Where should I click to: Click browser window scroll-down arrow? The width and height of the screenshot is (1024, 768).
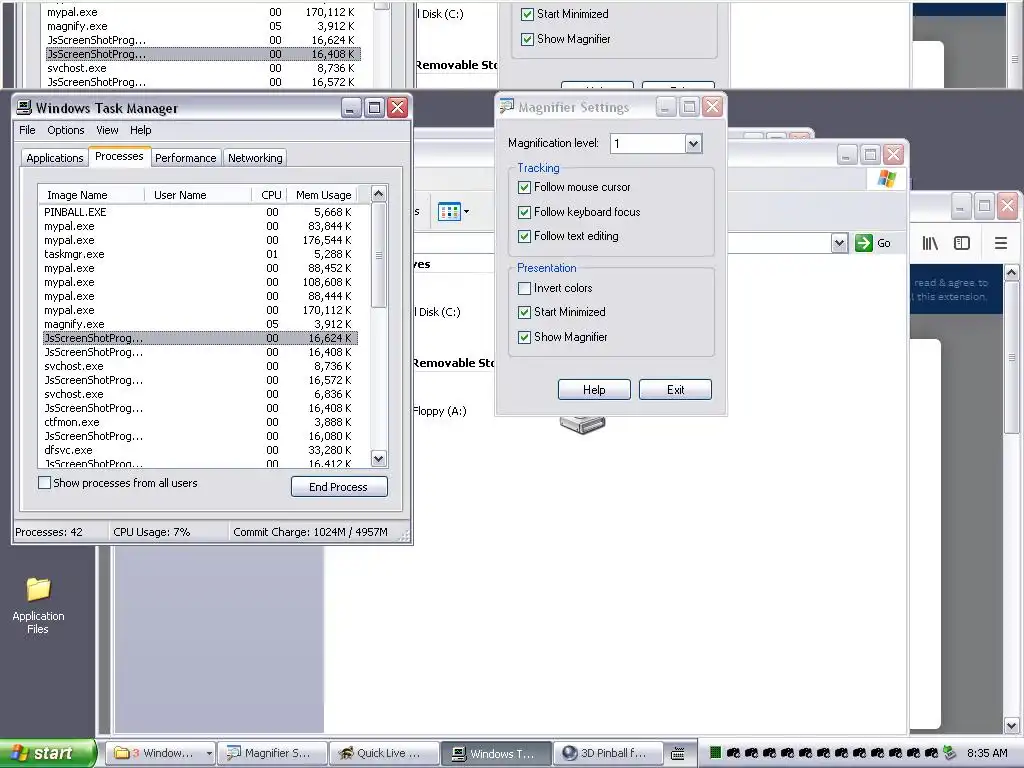[1012, 725]
